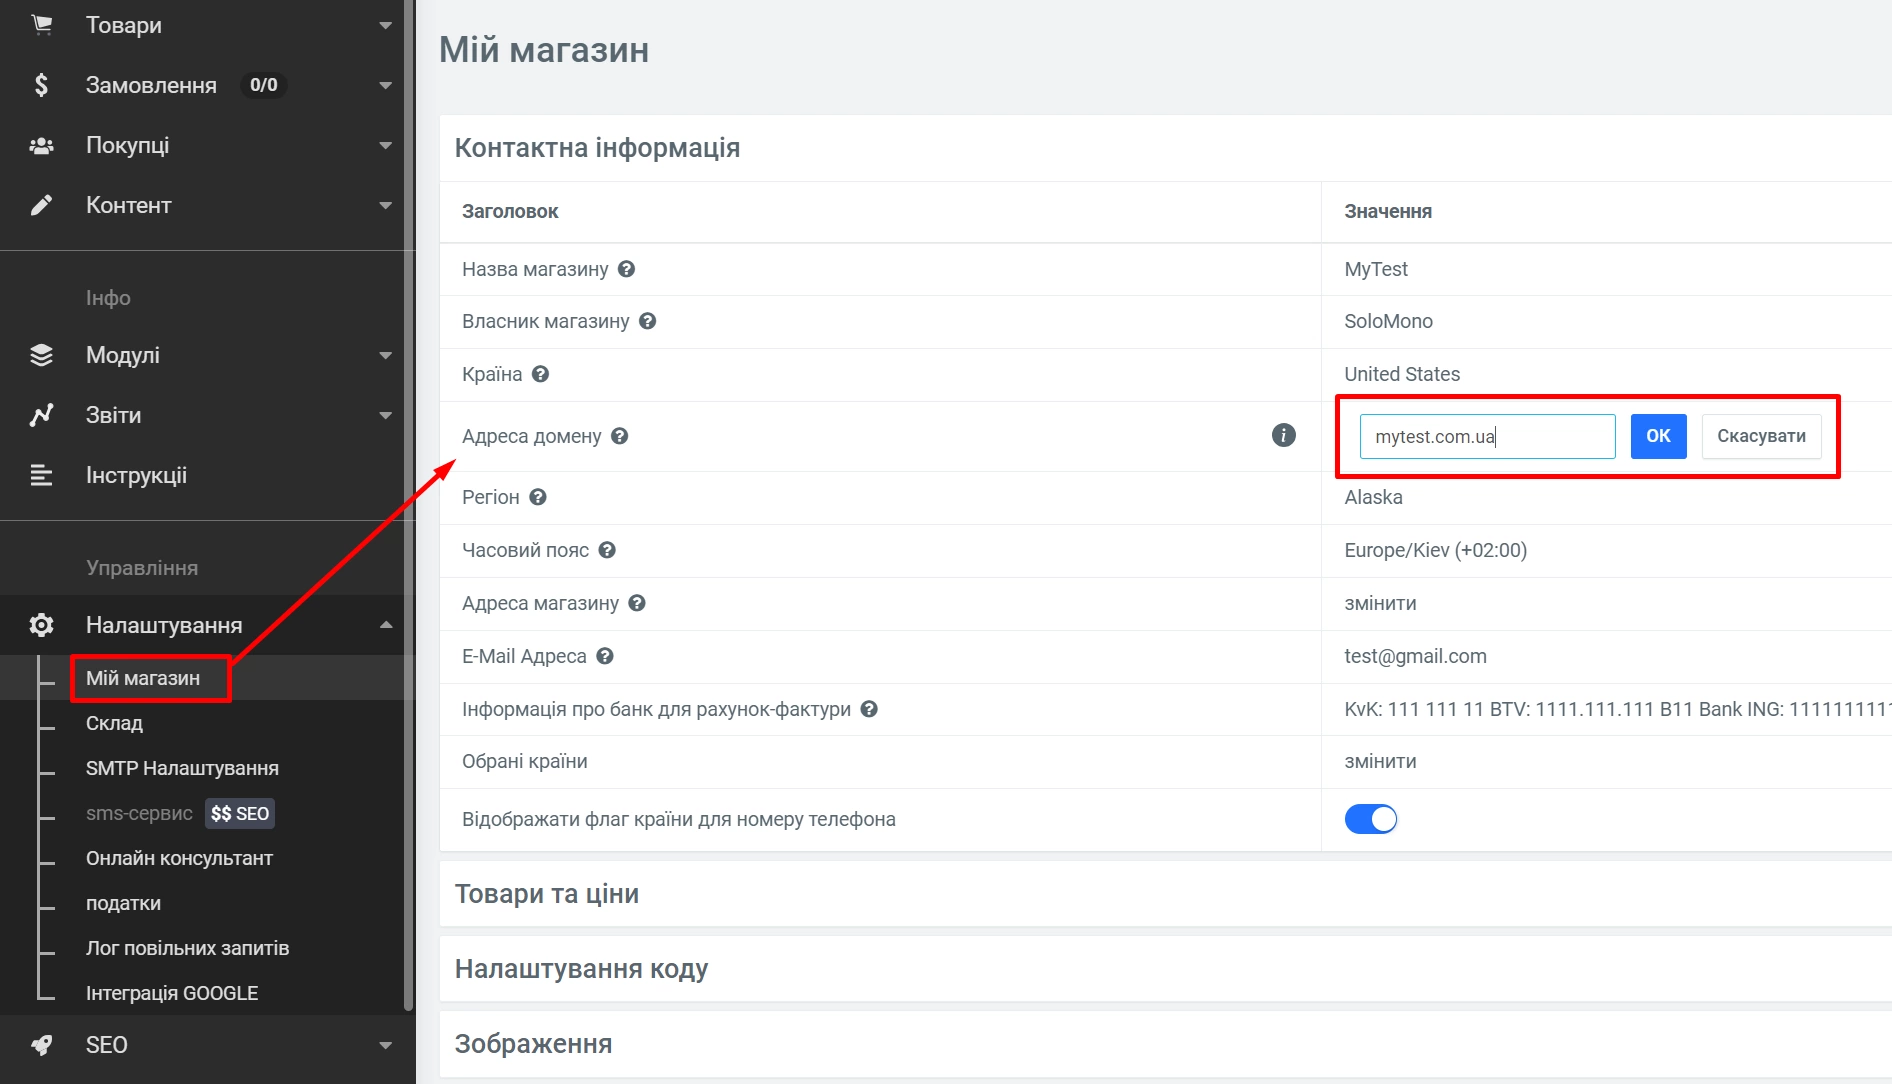The height and width of the screenshot is (1084, 1892).
Task: Click the rocket icon for SEO
Action: click(41, 1045)
